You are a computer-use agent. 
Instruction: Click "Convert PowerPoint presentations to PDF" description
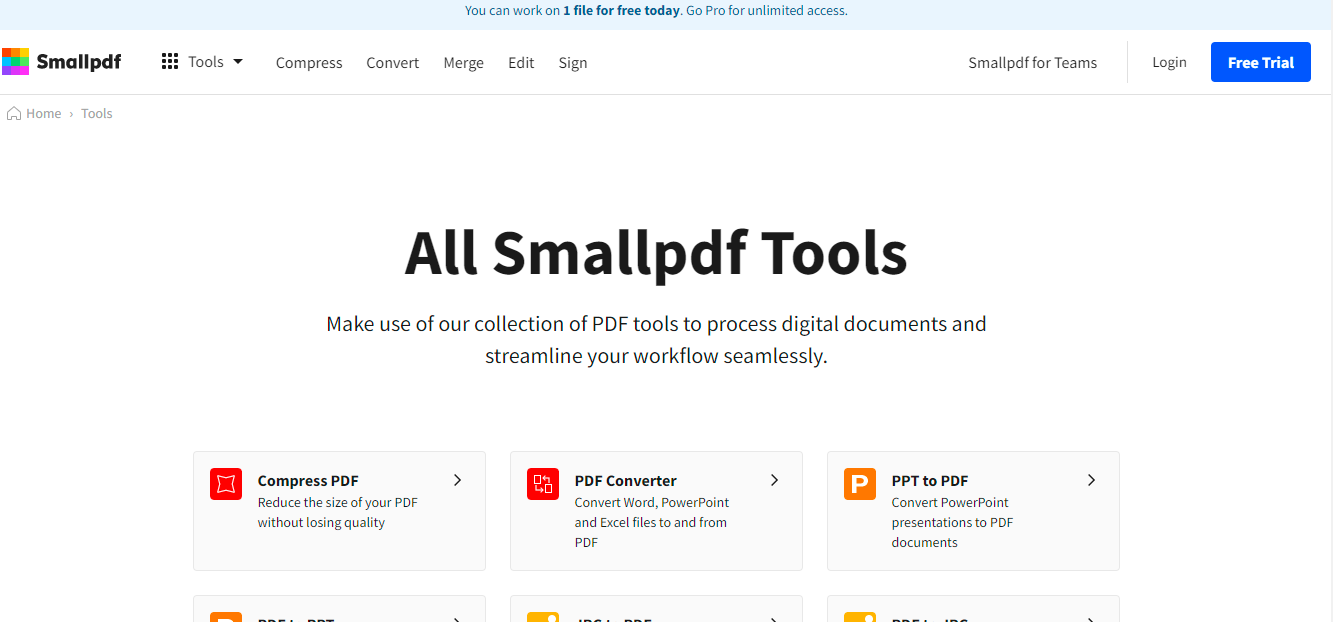(x=952, y=523)
